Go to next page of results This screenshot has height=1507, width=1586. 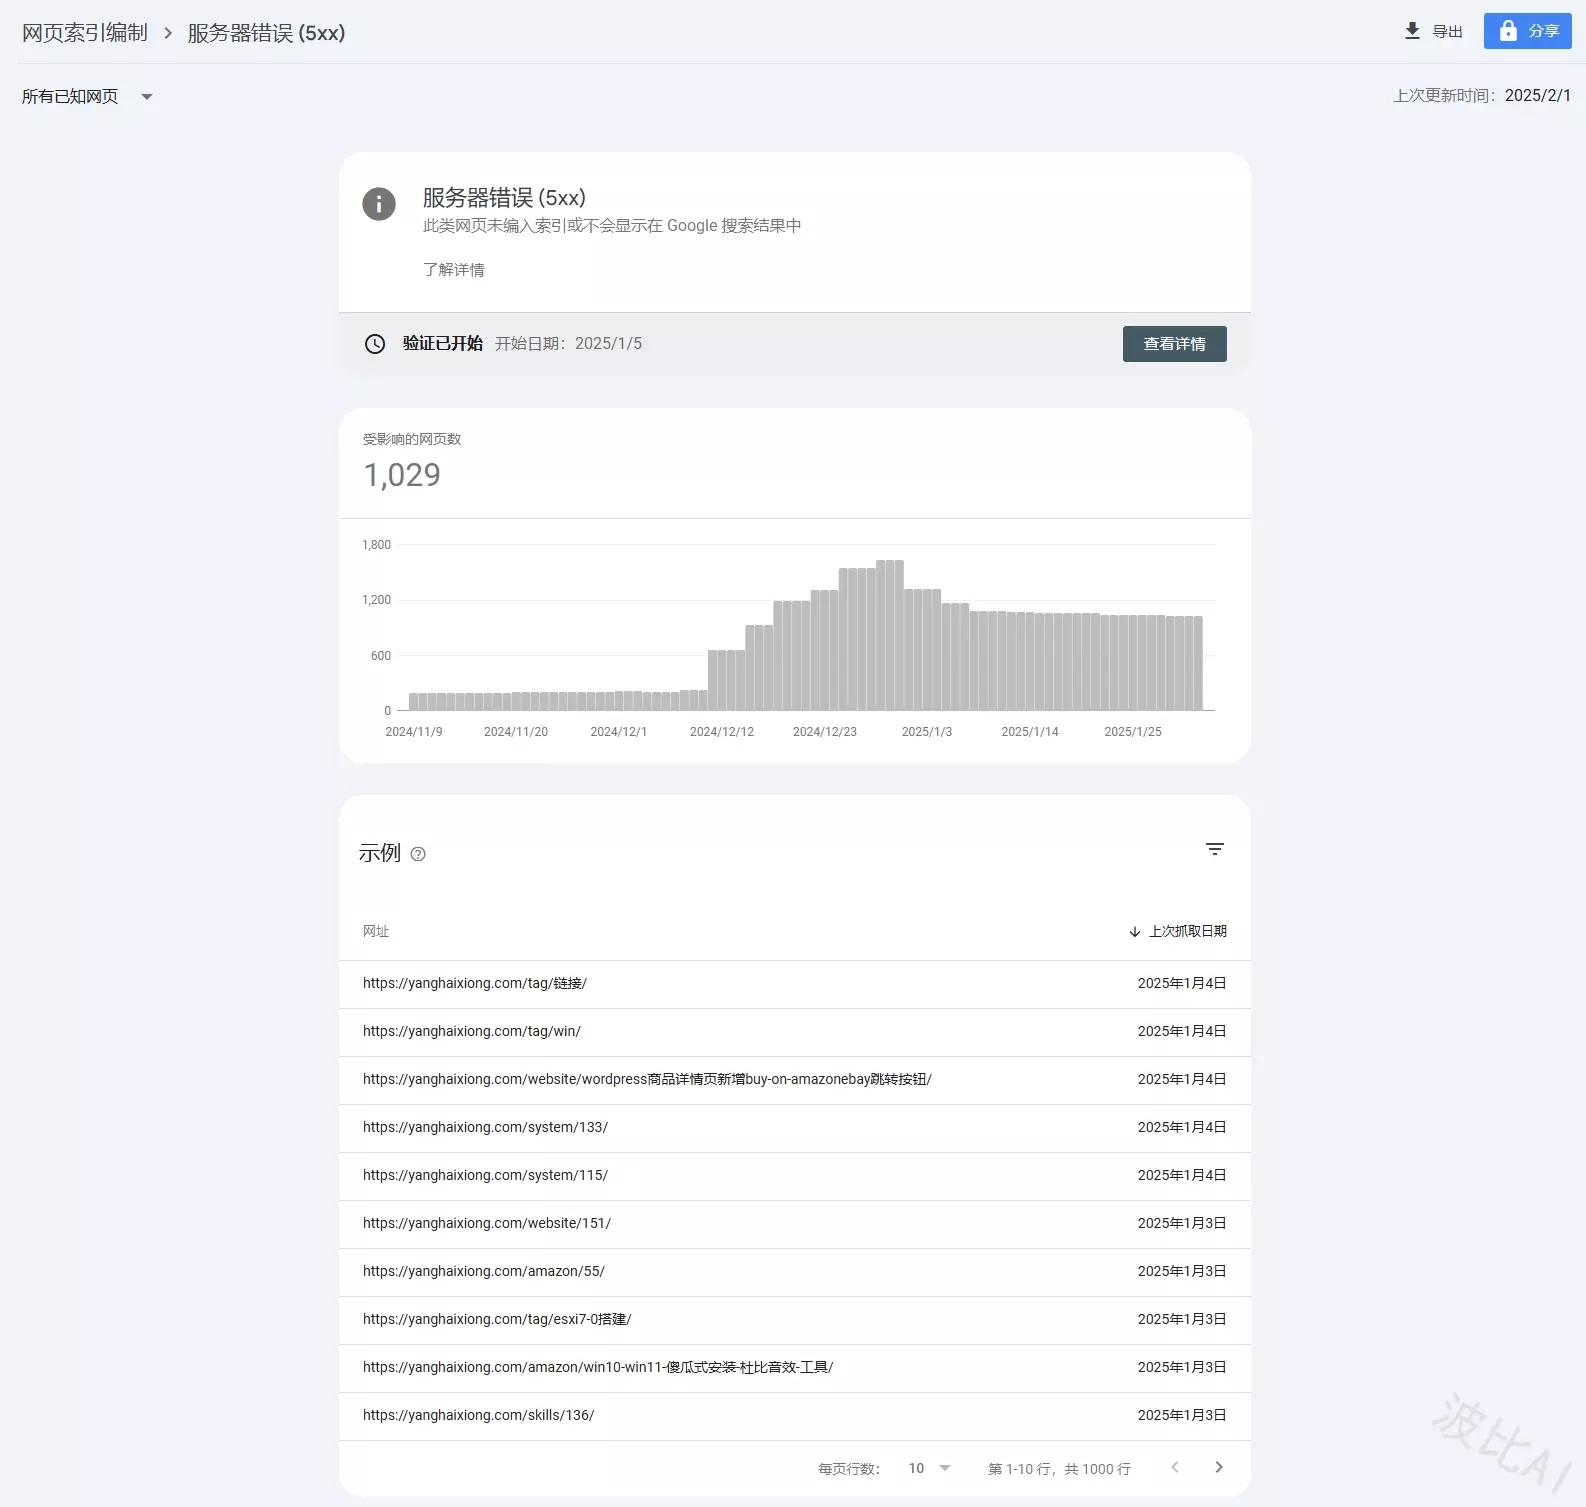tap(1218, 1467)
